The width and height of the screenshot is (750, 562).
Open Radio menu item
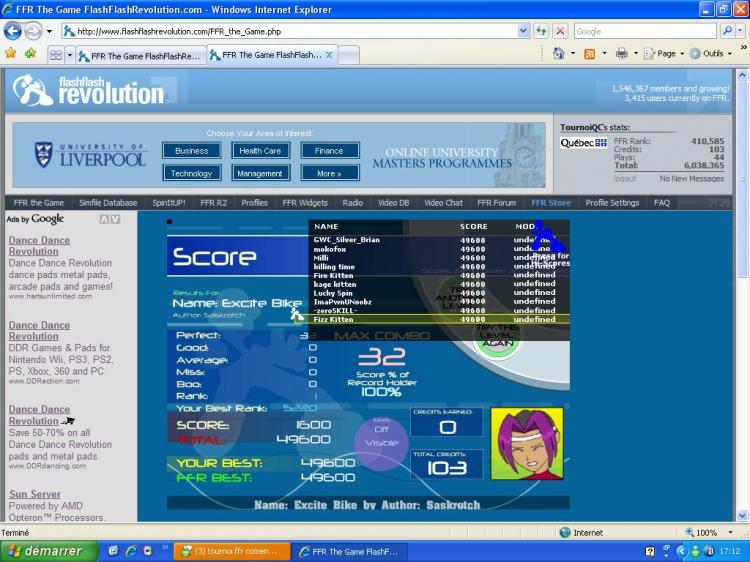tap(353, 203)
